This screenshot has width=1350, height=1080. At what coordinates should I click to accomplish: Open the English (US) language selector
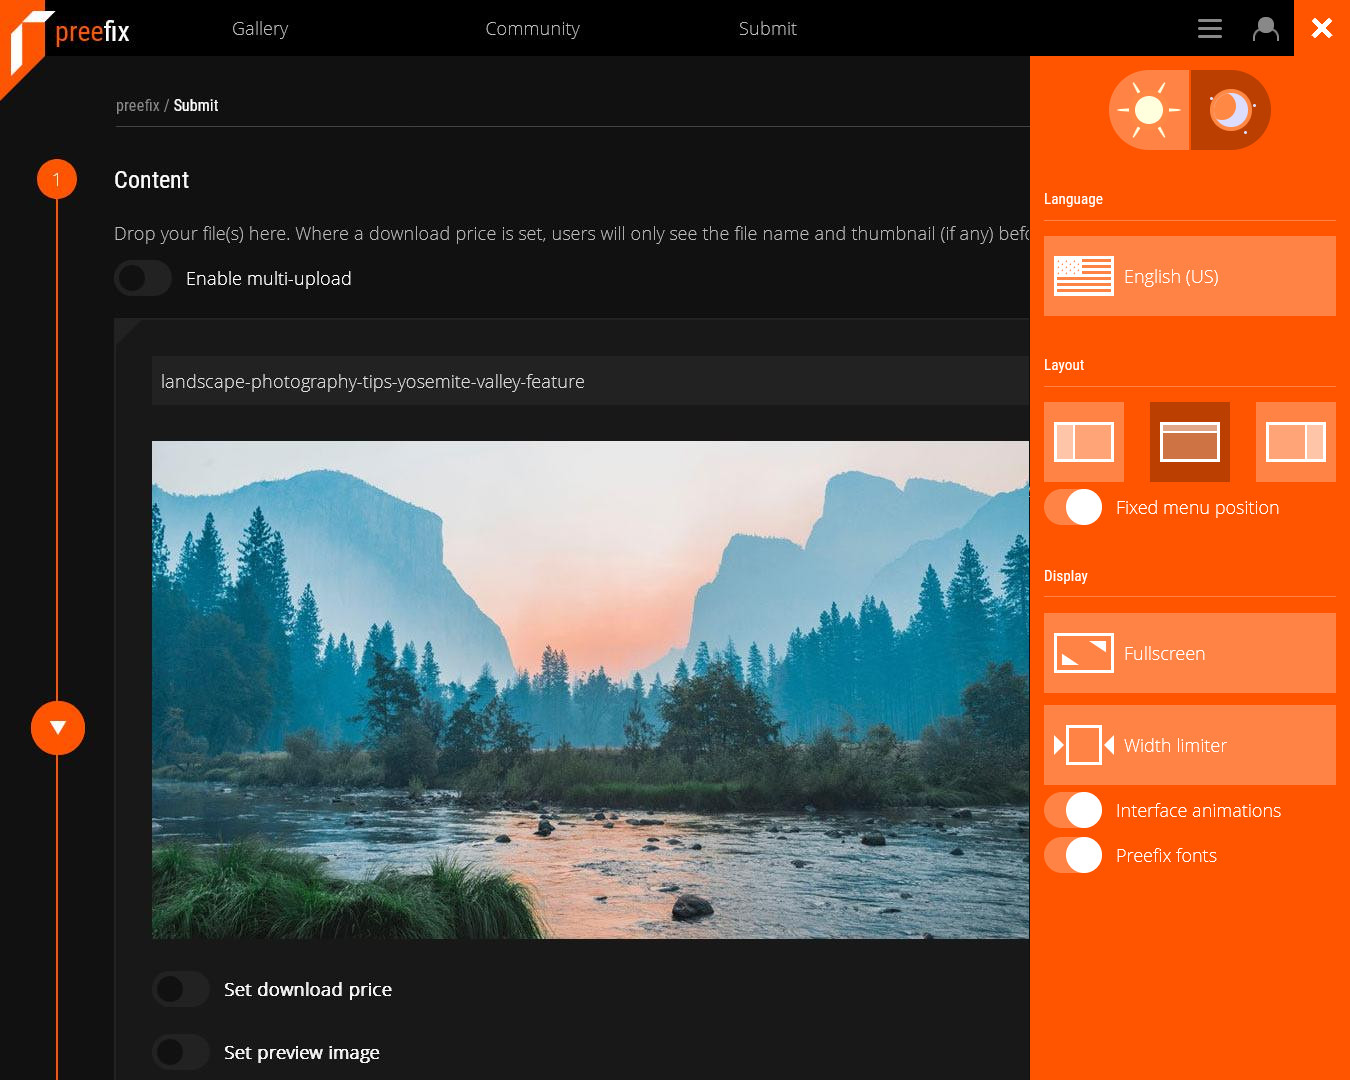coord(1190,276)
